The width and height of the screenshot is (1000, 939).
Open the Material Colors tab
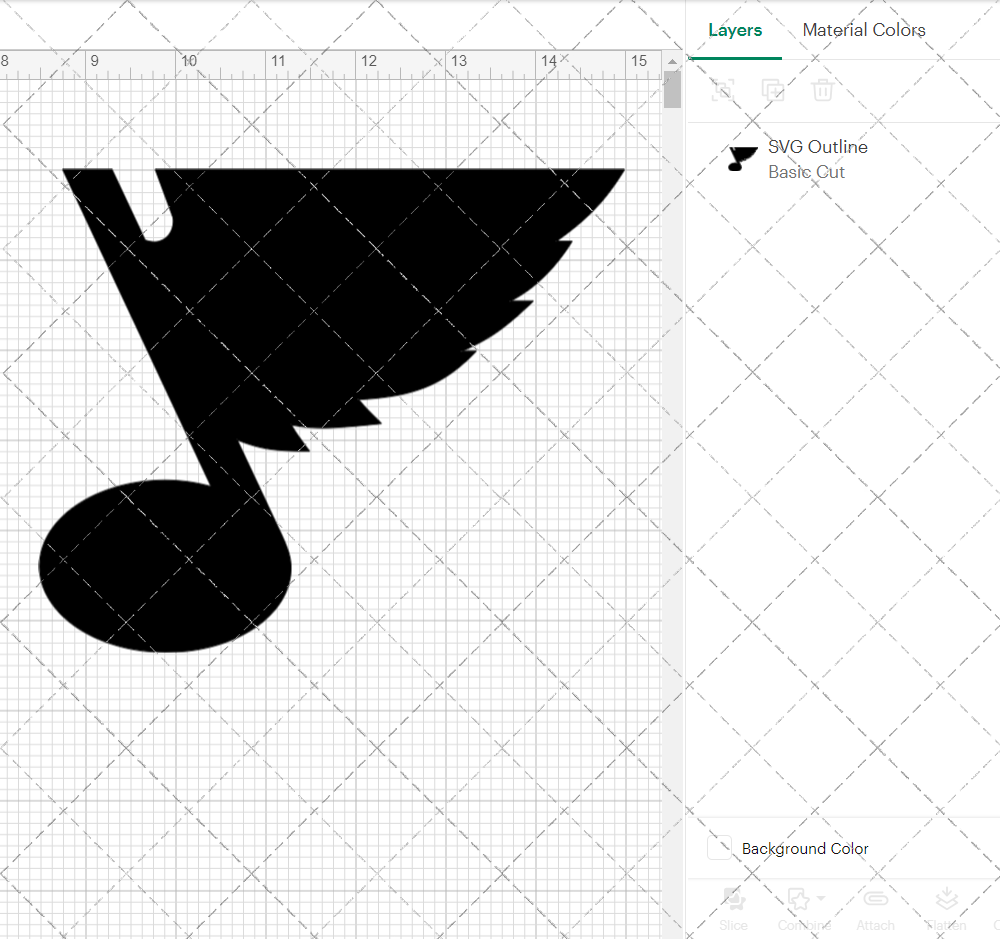pyautogui.click(x=864, y=30)
